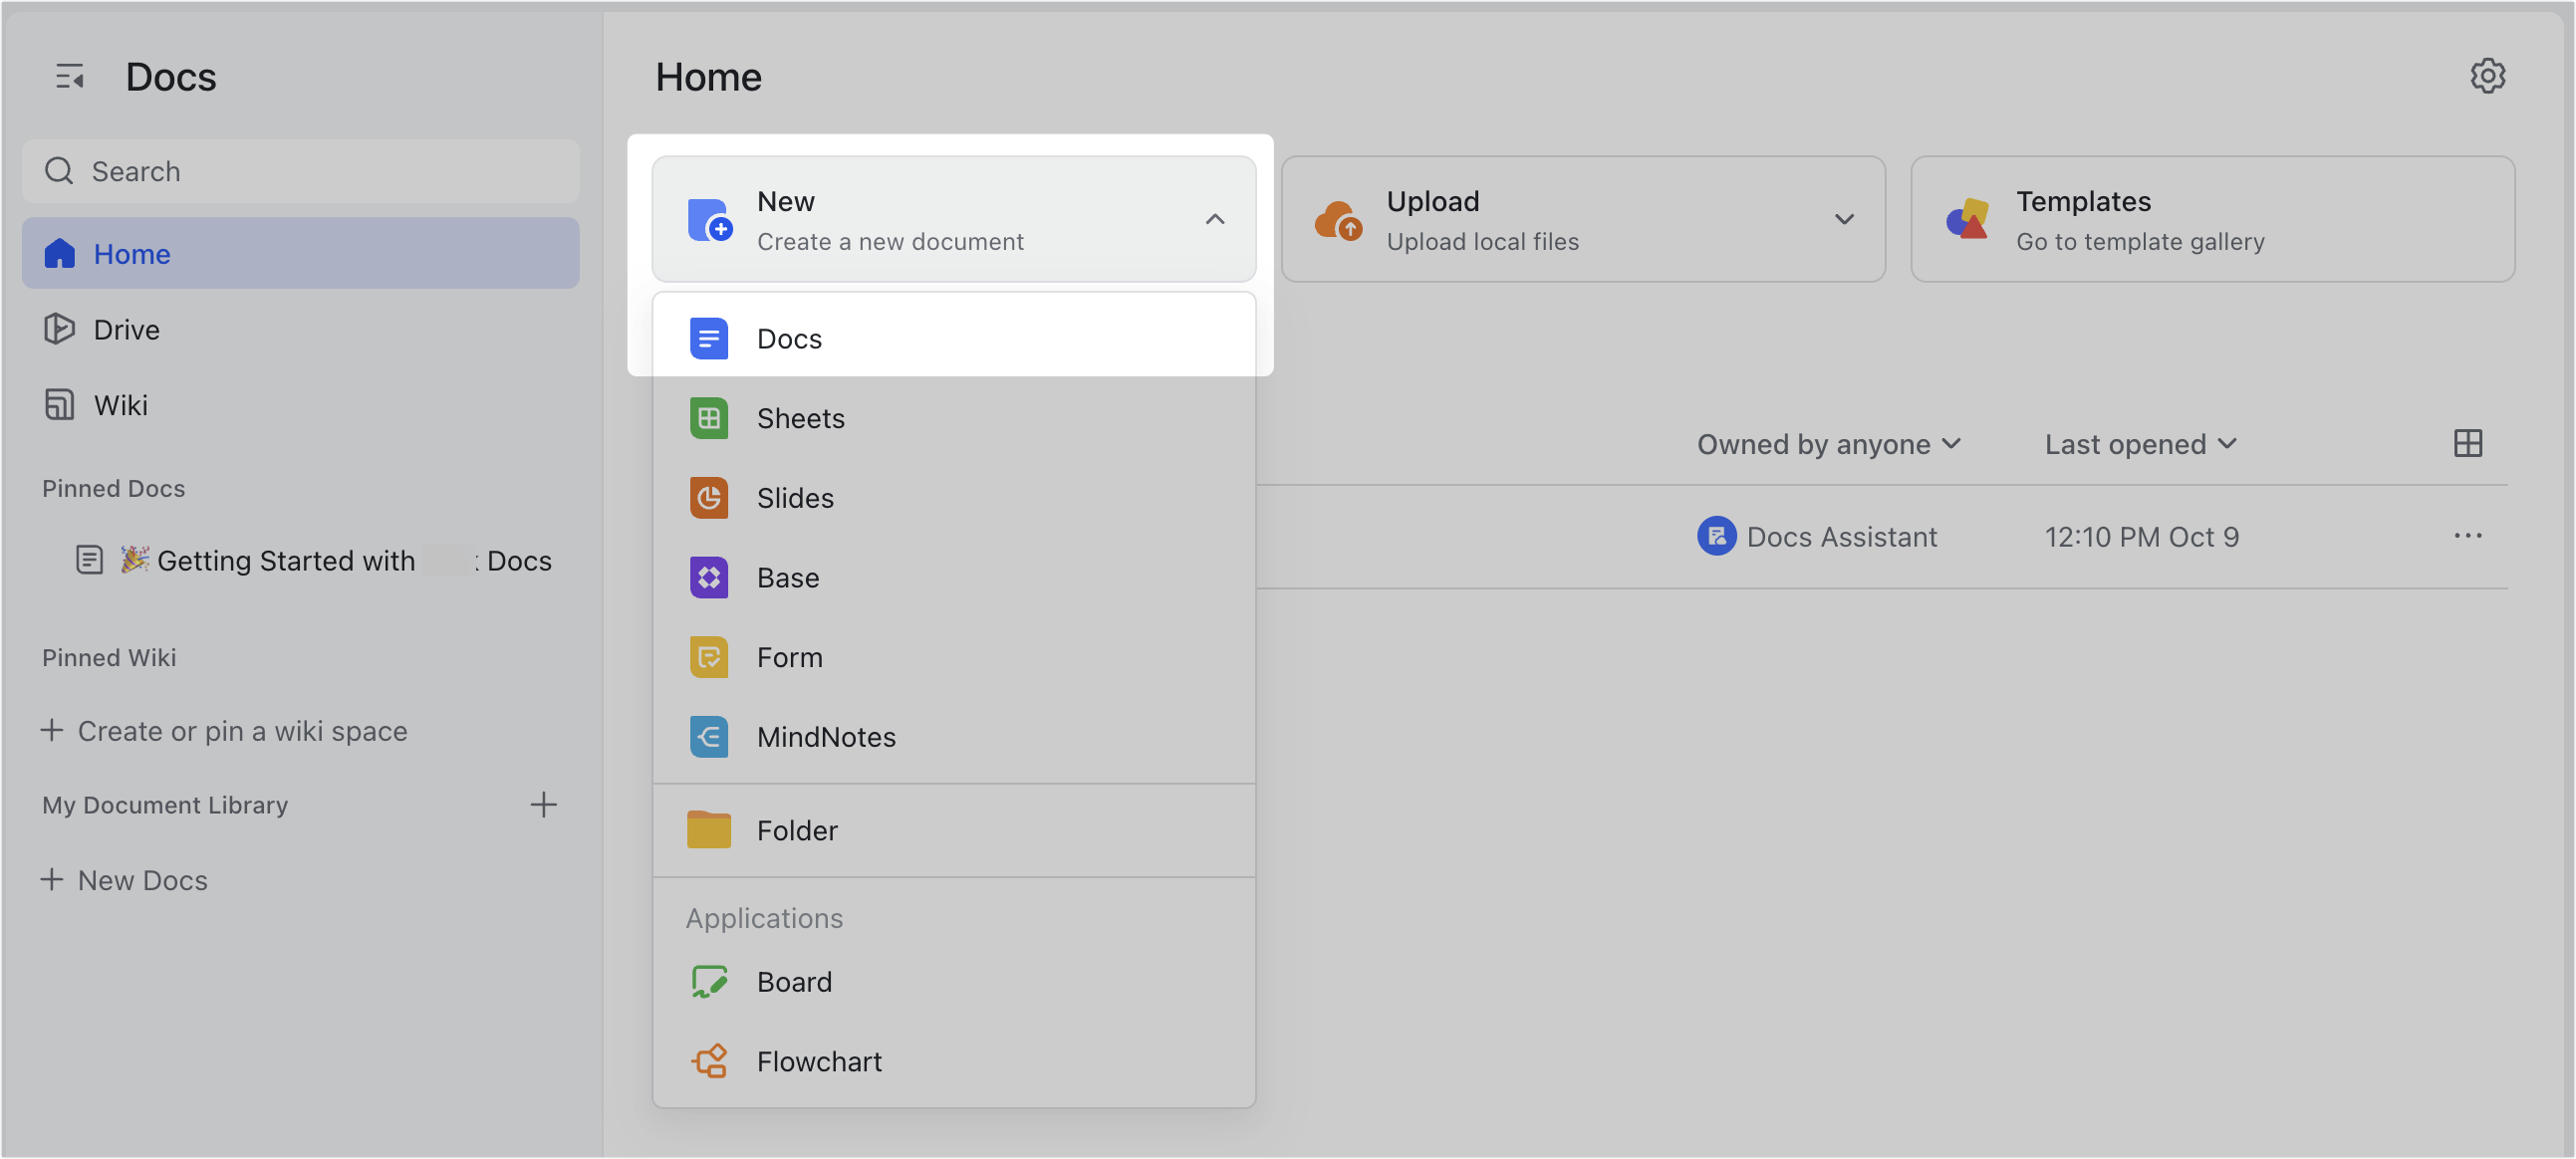Switch to grid view using the grid icon
Viewport: 2576px width, 1159px height.
click(2467, 443)
